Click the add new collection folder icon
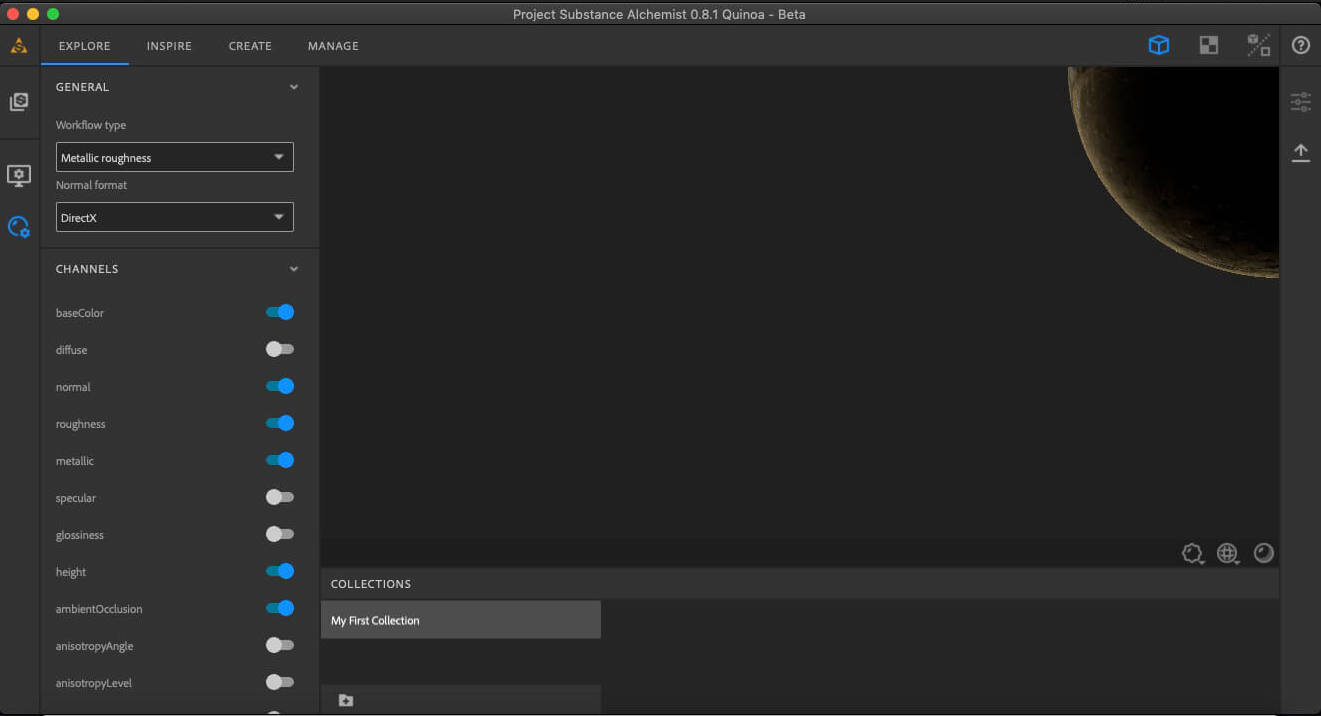Screen dimensions: 1321x716 pos(346,700)
